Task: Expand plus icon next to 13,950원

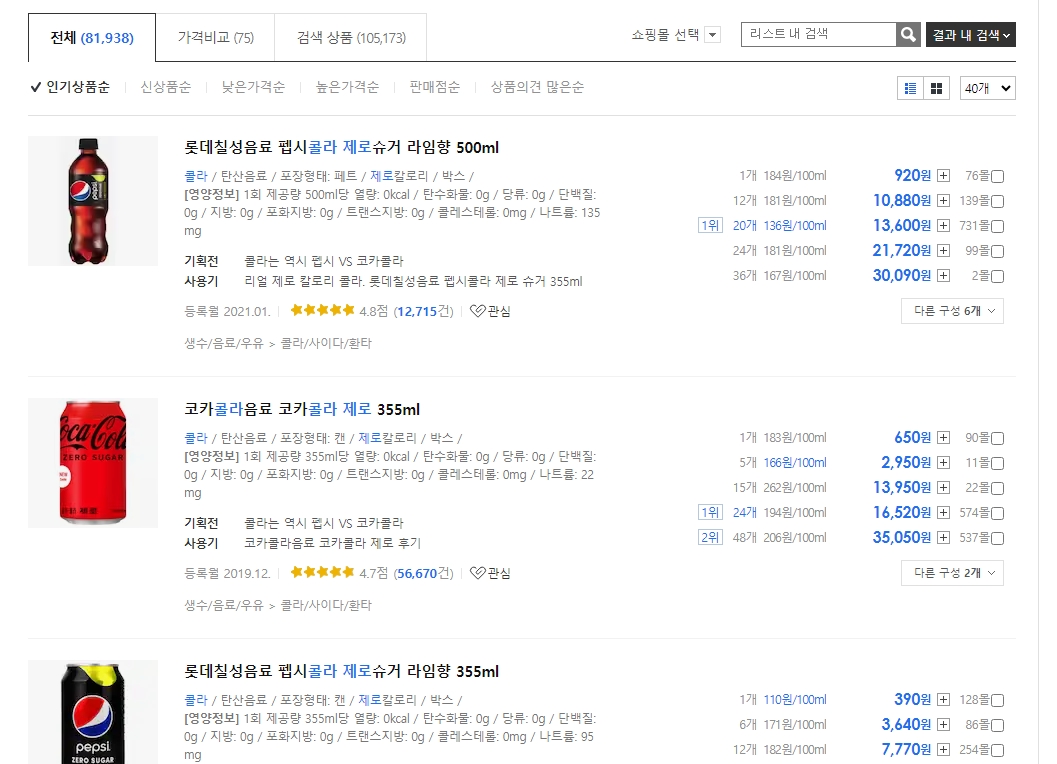Action: click(943, 488)
